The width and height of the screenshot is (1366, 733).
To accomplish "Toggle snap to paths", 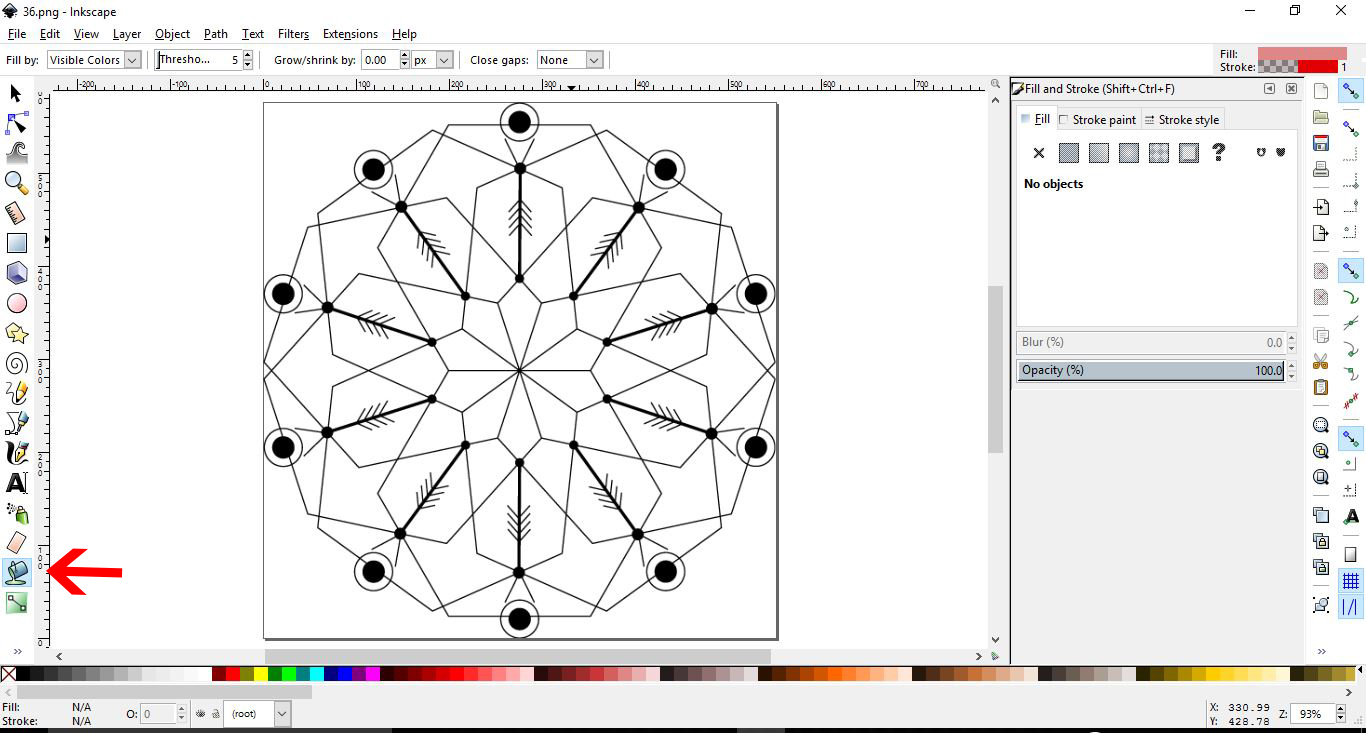I will tap(1351, 297).
